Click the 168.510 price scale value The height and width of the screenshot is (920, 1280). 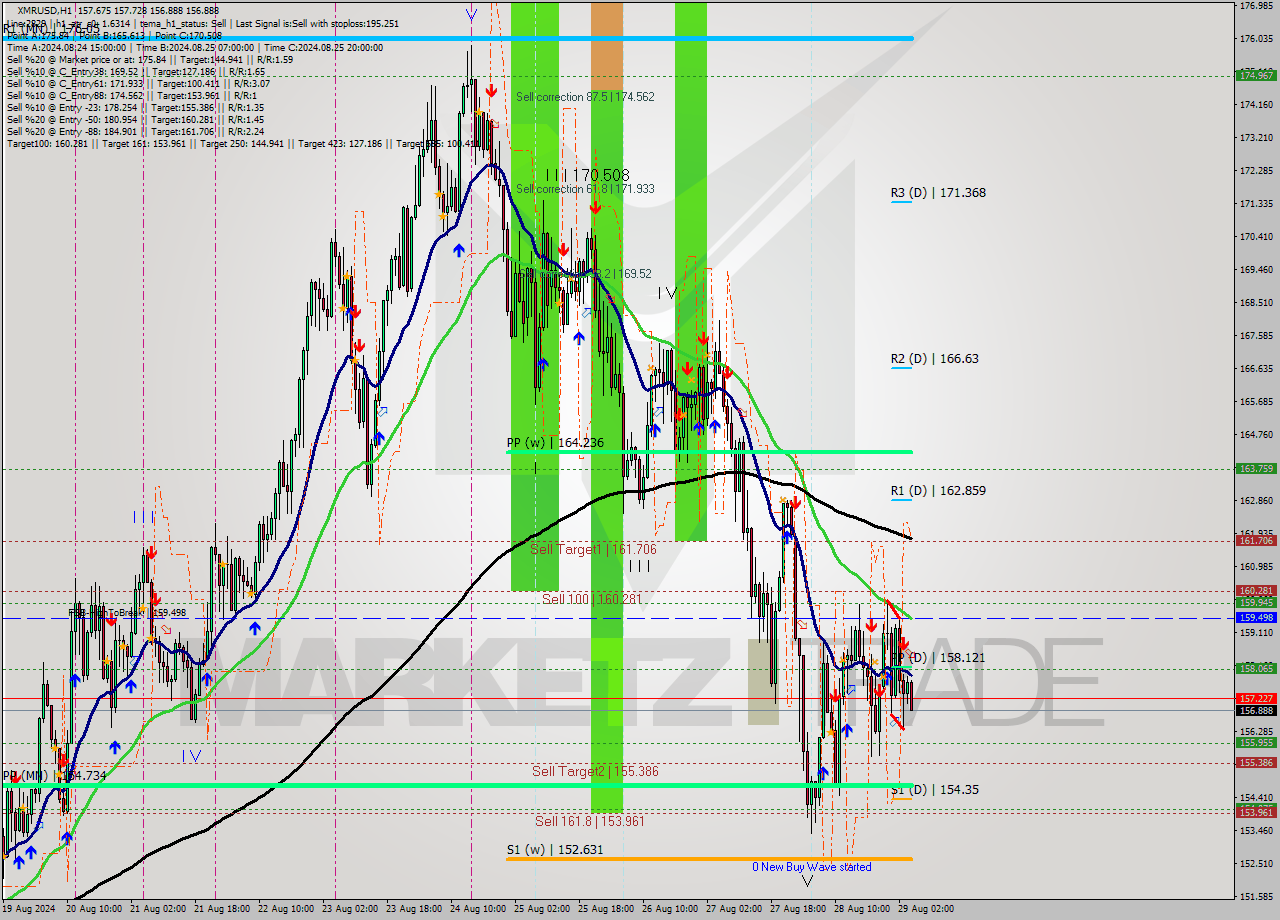(1256, 303)
